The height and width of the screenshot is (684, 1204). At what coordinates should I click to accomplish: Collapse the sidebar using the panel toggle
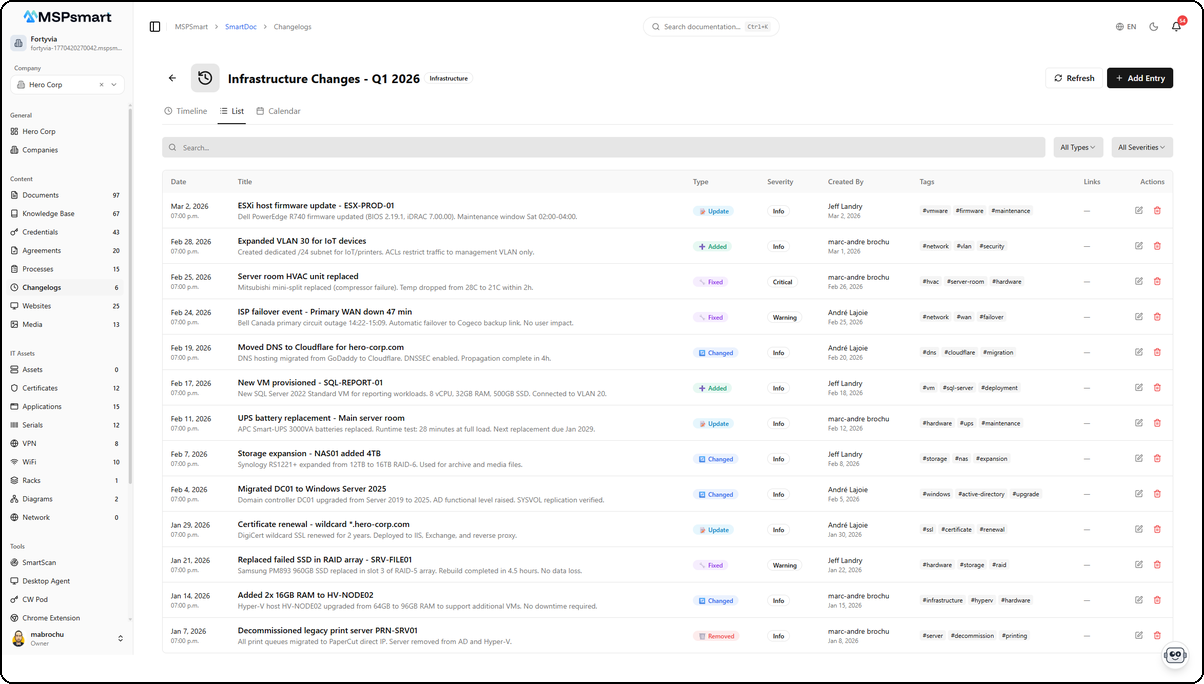coord(153,26)
